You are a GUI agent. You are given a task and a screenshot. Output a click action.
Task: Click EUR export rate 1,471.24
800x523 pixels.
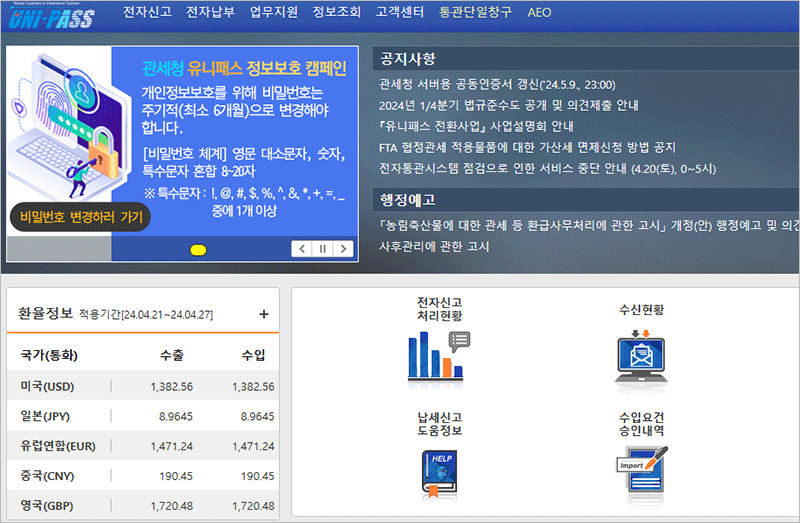pyautogui.click(x=171, y=446)
